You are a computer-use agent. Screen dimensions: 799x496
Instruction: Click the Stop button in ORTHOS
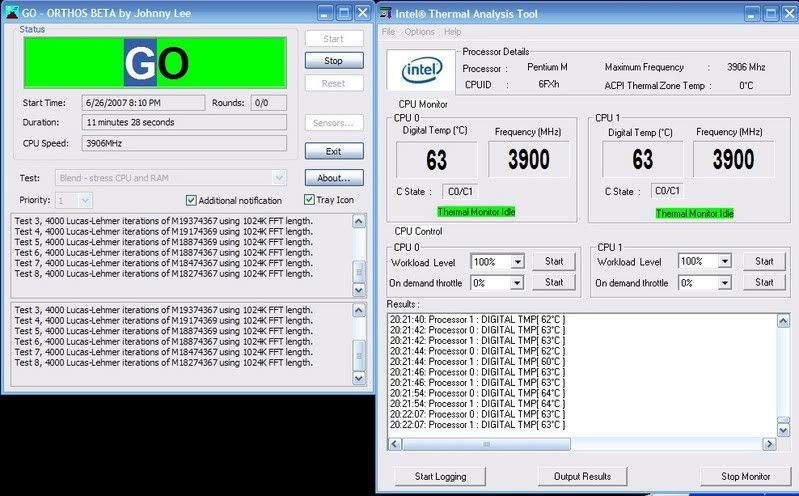point(334,61)
